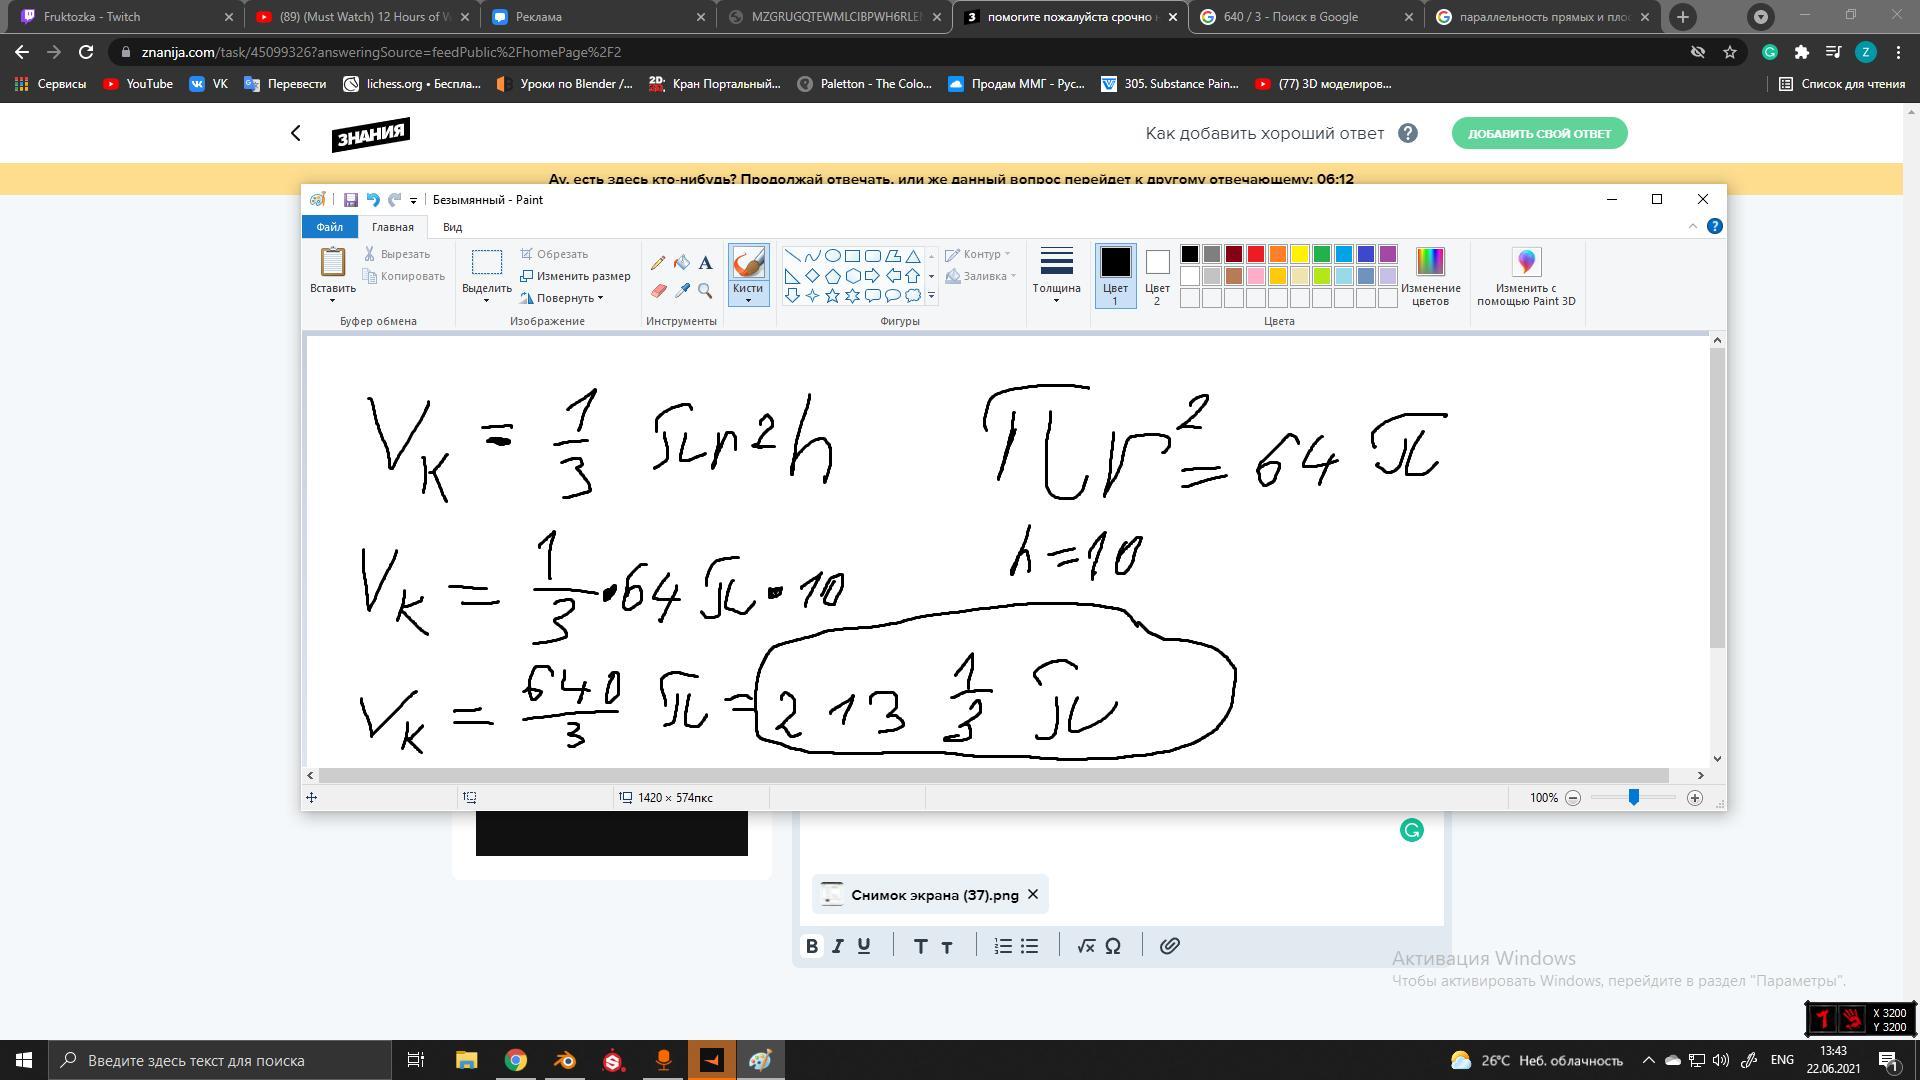Click Изменить размер (Resize) button
Image resolution: width=1920 pixels, height=1080 pixels.
(x=575, y=276)
